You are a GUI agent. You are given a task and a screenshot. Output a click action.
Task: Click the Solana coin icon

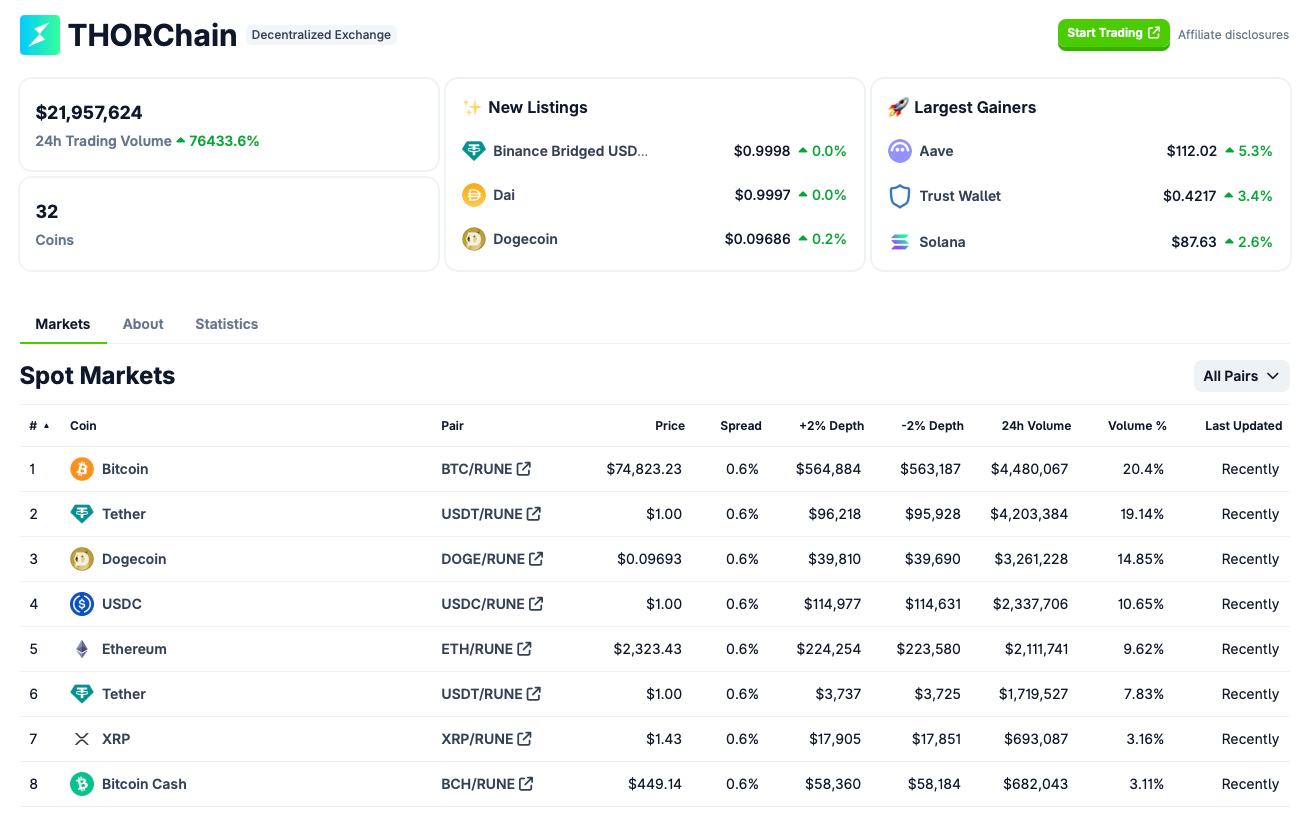tap(900, 242)
